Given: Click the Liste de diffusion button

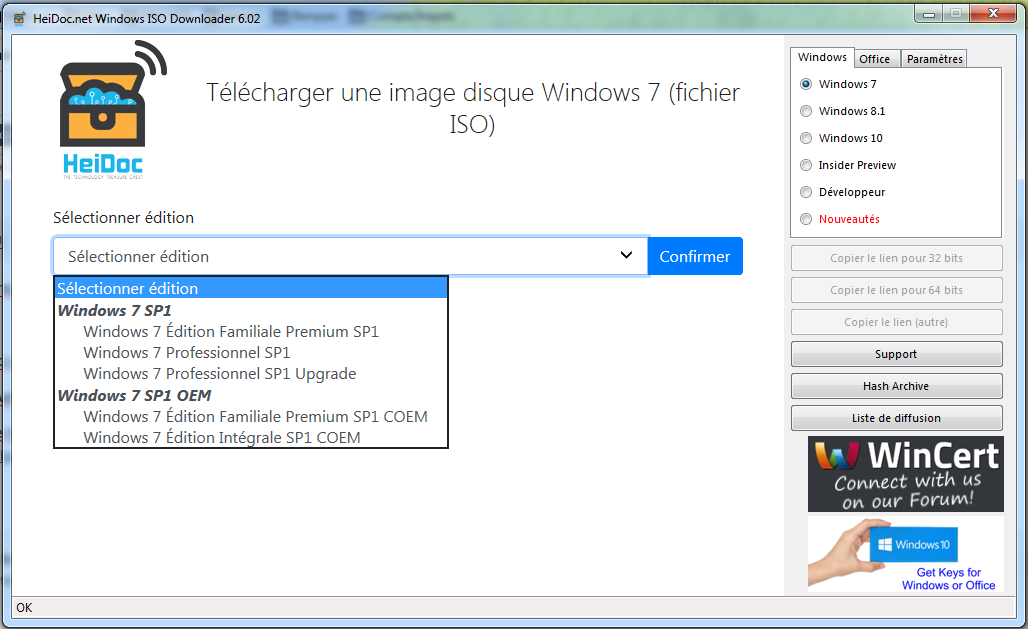Looking at the screenshot, I should tap(896, 418).
